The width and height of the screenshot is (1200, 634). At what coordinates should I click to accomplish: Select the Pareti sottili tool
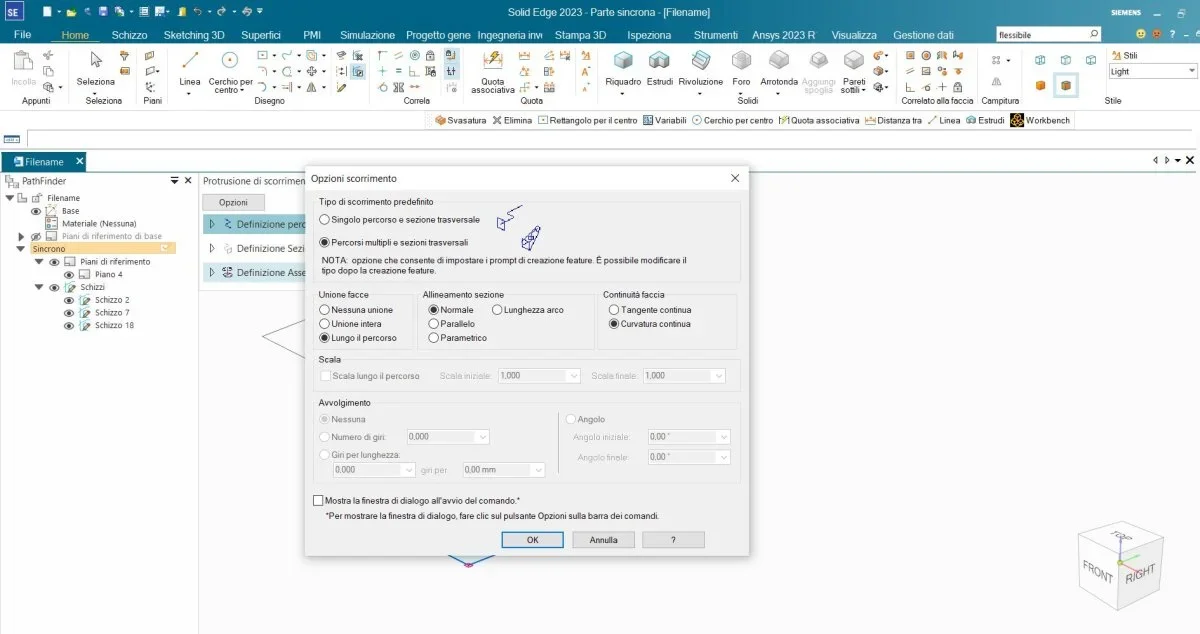(x=853, y=70)
